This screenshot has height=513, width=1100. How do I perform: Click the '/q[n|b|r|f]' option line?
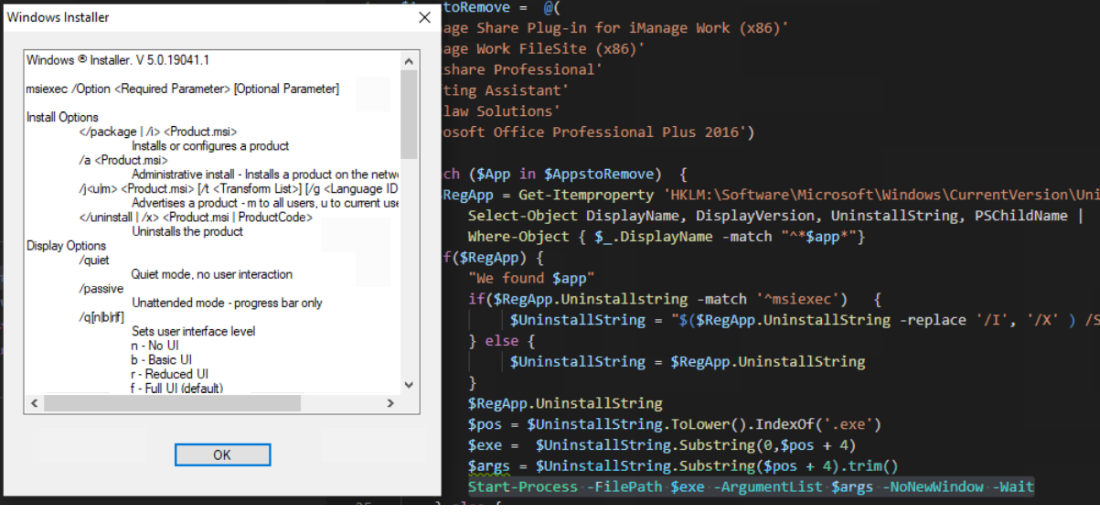pos(102,317)
